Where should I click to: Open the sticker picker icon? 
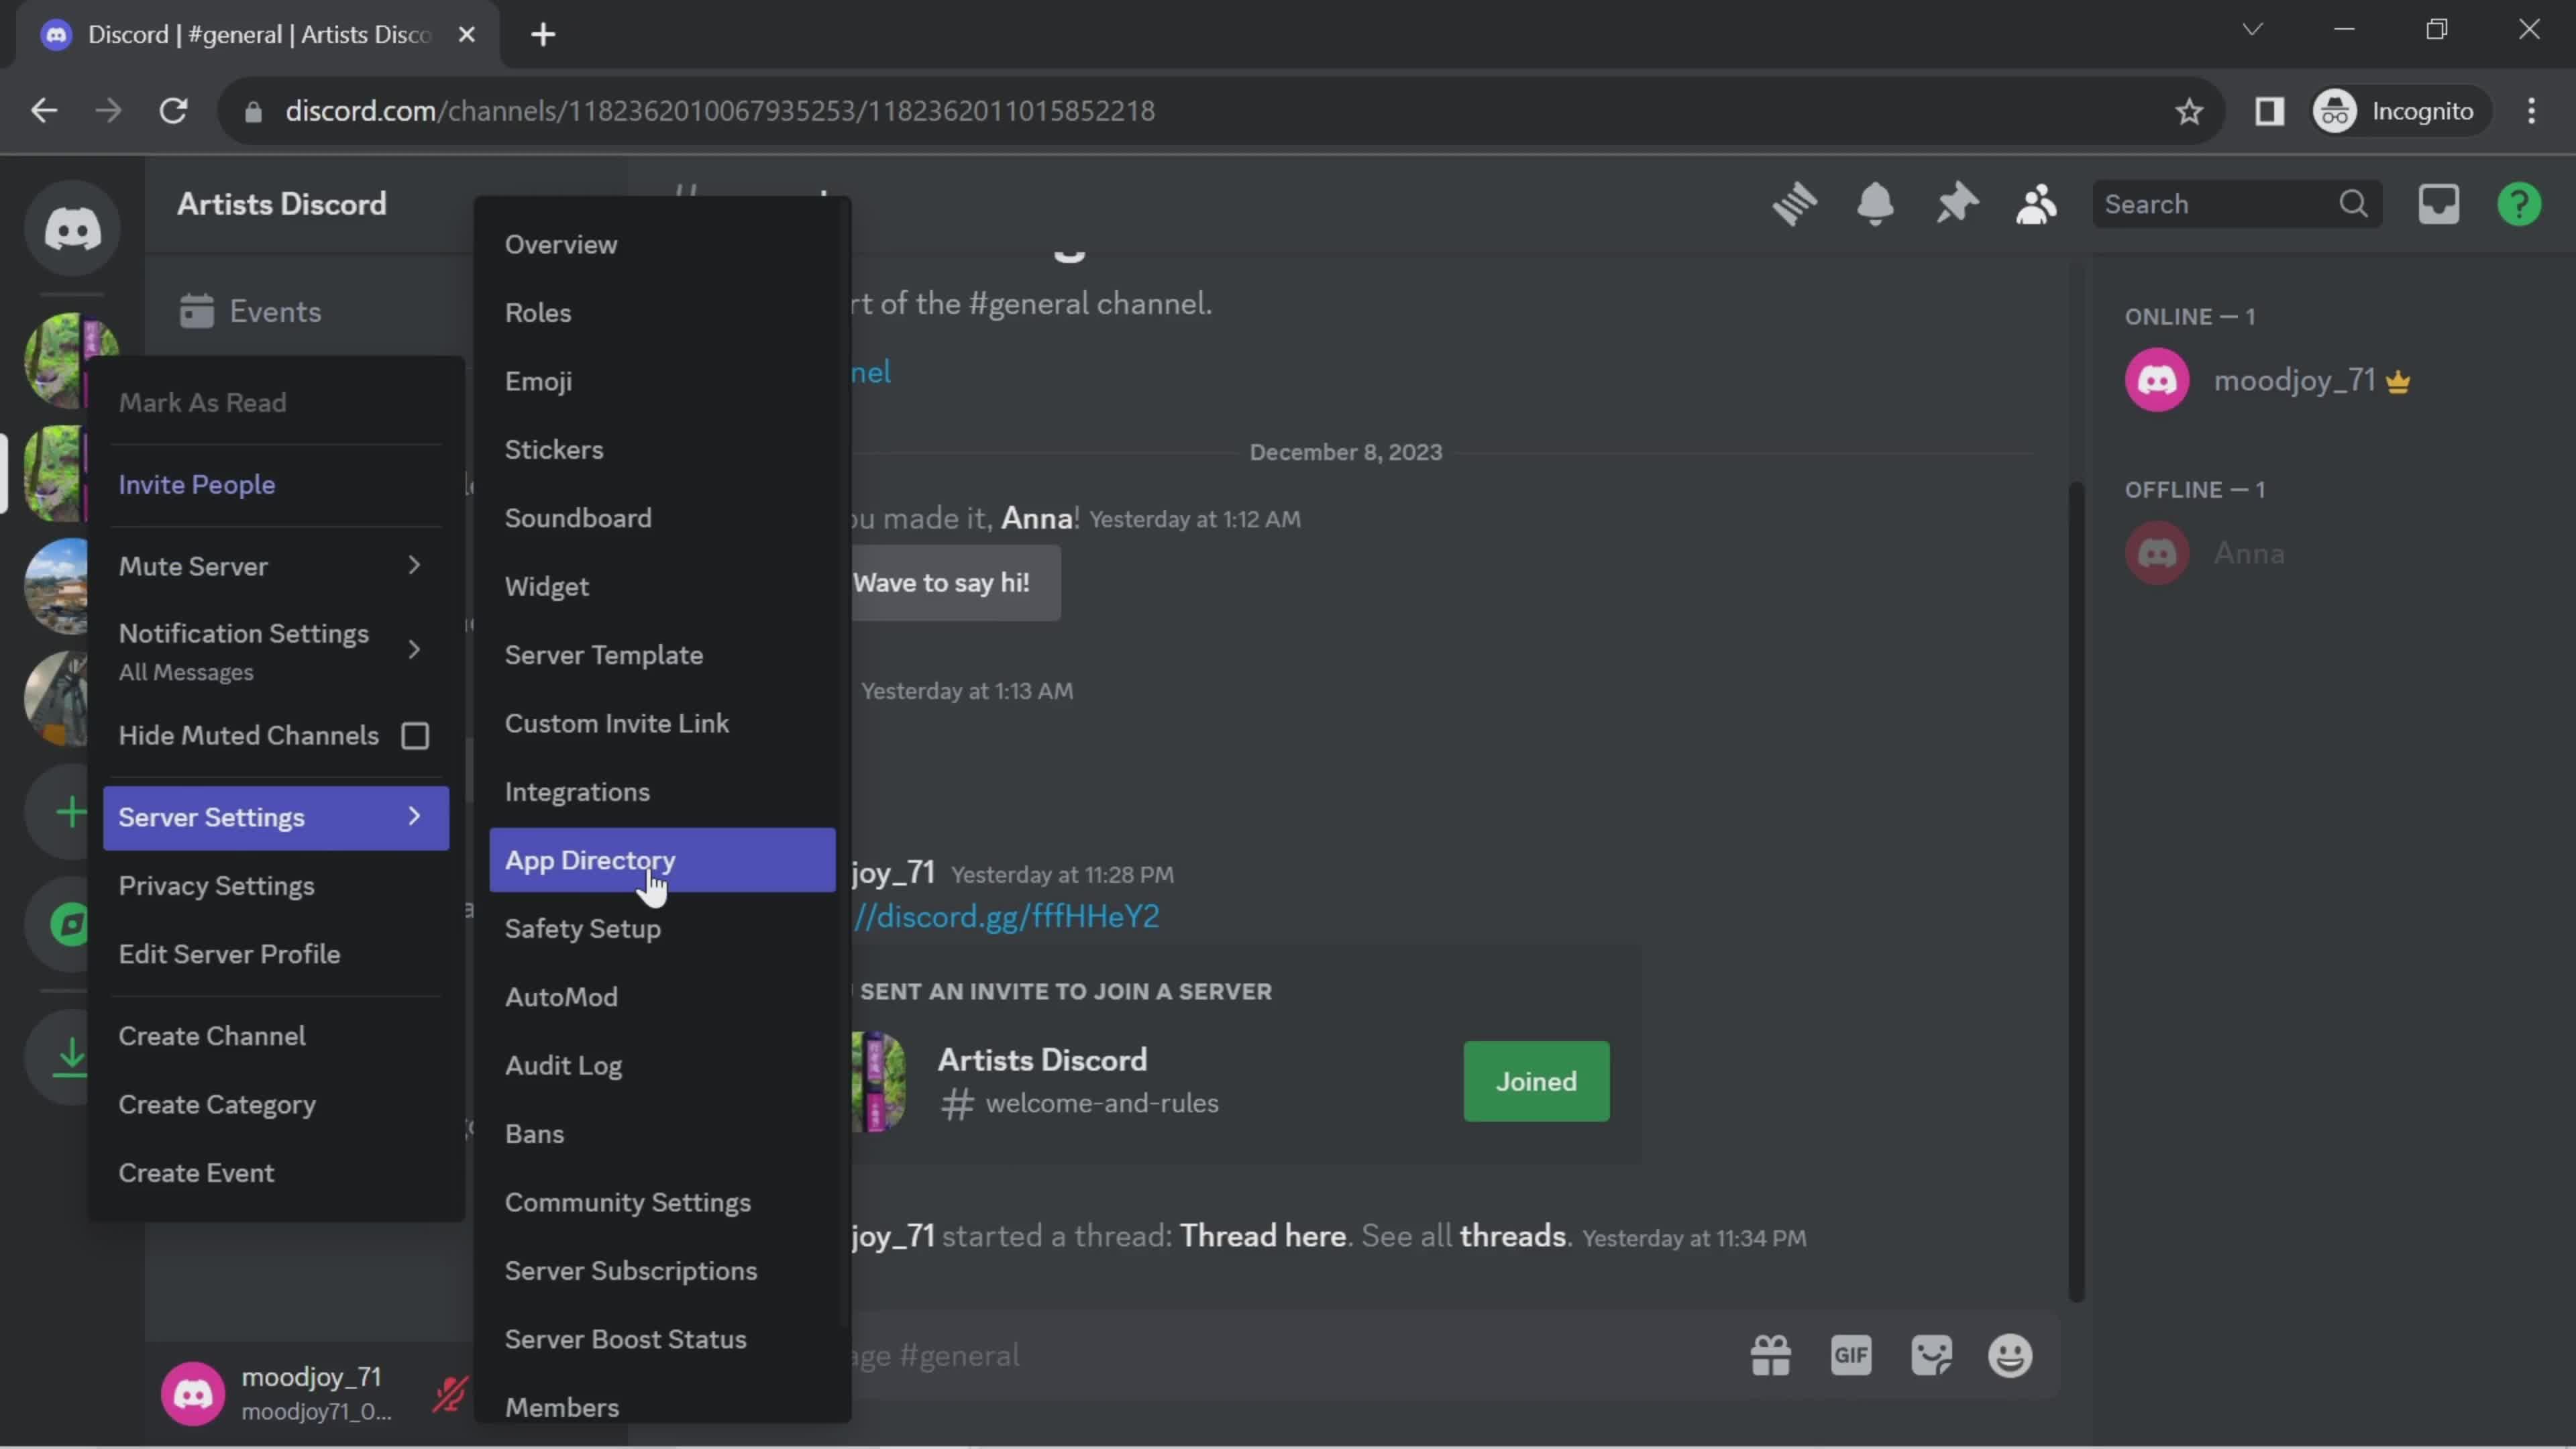(1931, 1356)
